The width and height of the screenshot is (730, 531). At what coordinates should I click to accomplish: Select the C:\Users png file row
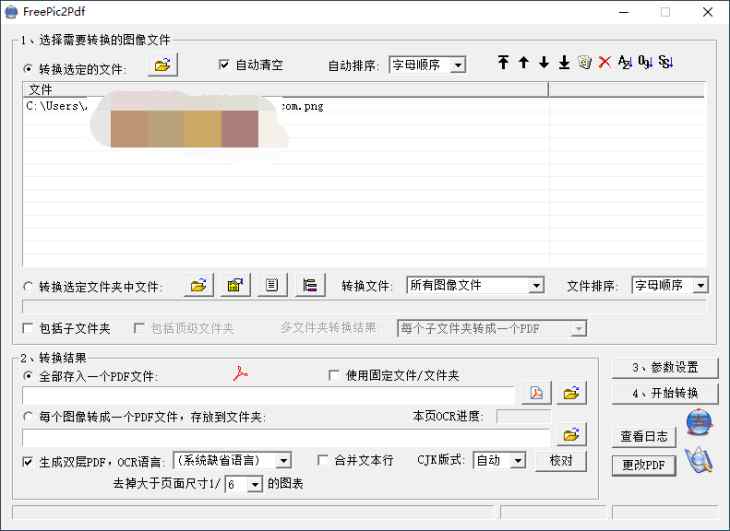[x=286, y=106]
